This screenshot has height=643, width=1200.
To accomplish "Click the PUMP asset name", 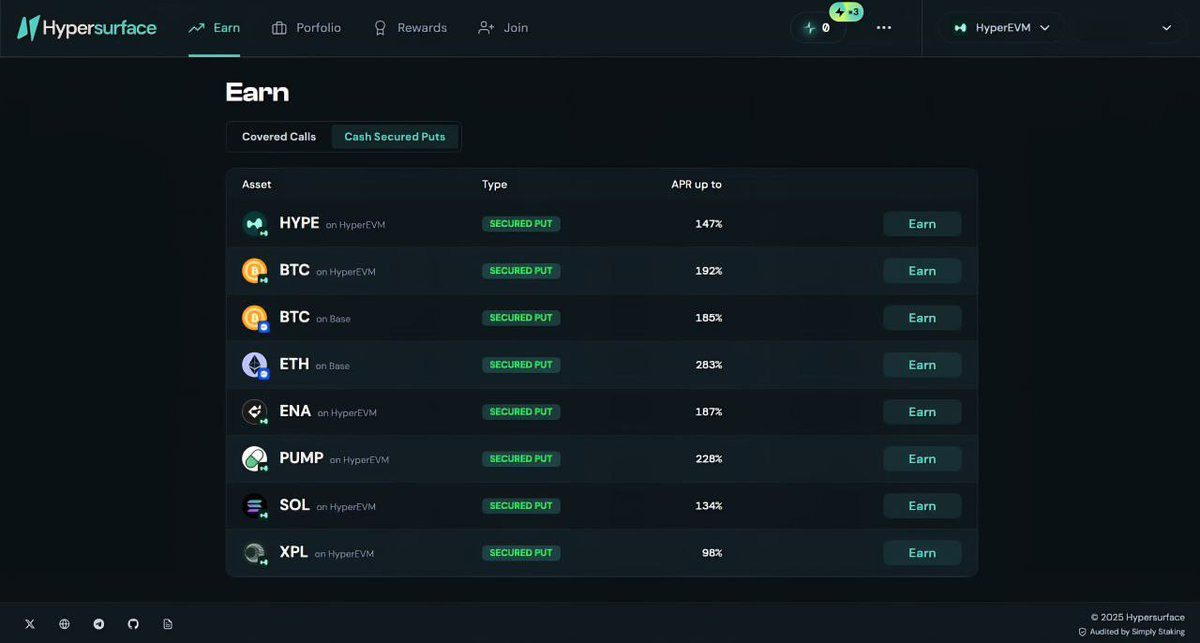I will (x=301, y=458).
